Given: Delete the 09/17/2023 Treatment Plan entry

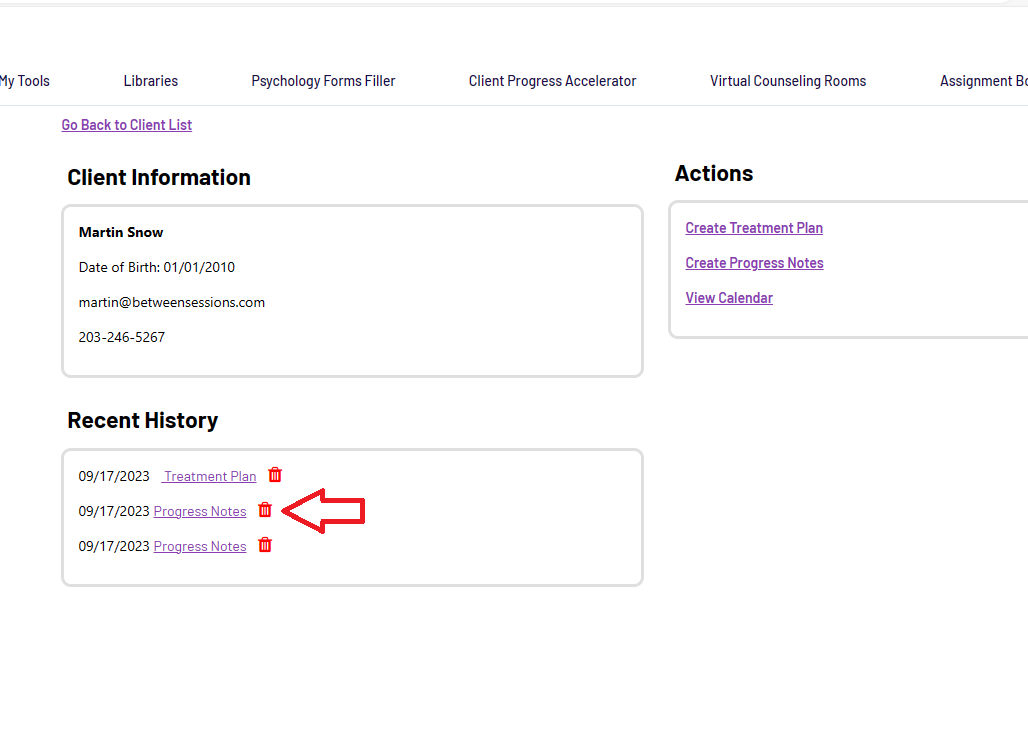Looking at the screenshot, I should pos(275,475).
